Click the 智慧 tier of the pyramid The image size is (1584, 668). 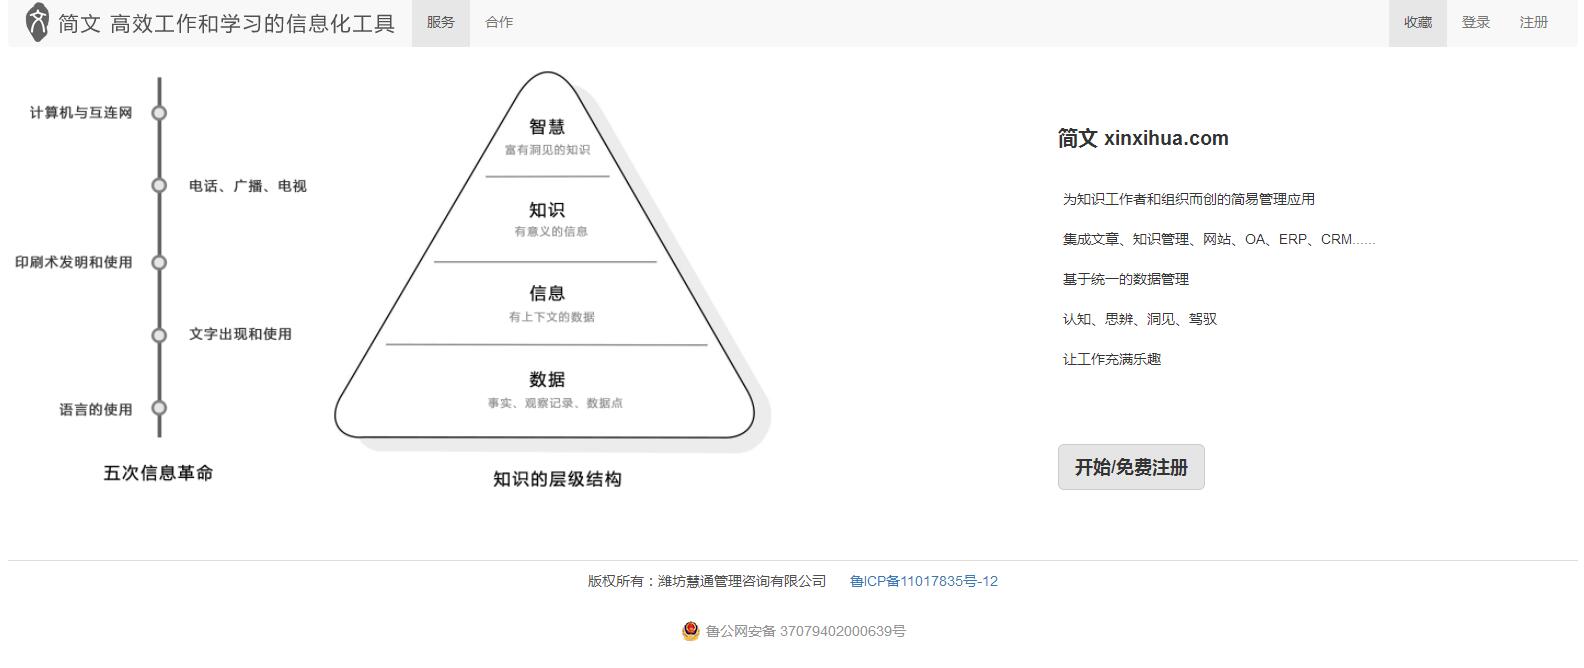point(547,136)
